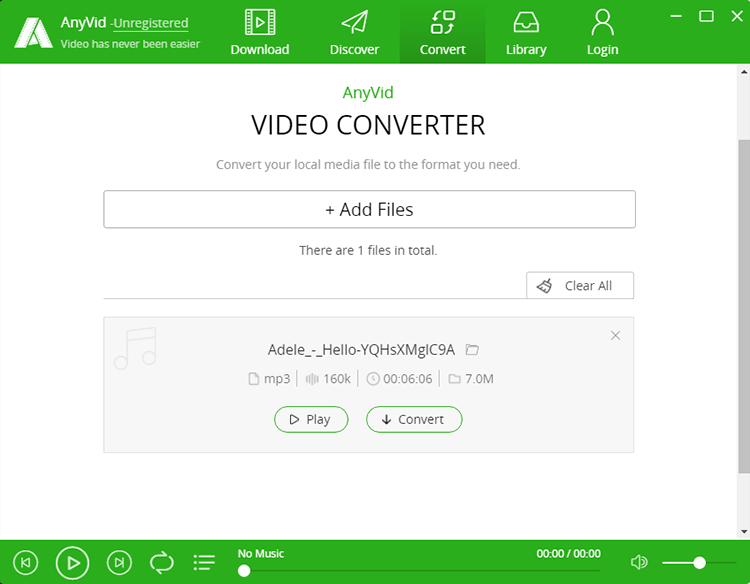The height and width of the screenshot is (584, 750).
Task: Click the No Music track label
Action: [261, 553]
